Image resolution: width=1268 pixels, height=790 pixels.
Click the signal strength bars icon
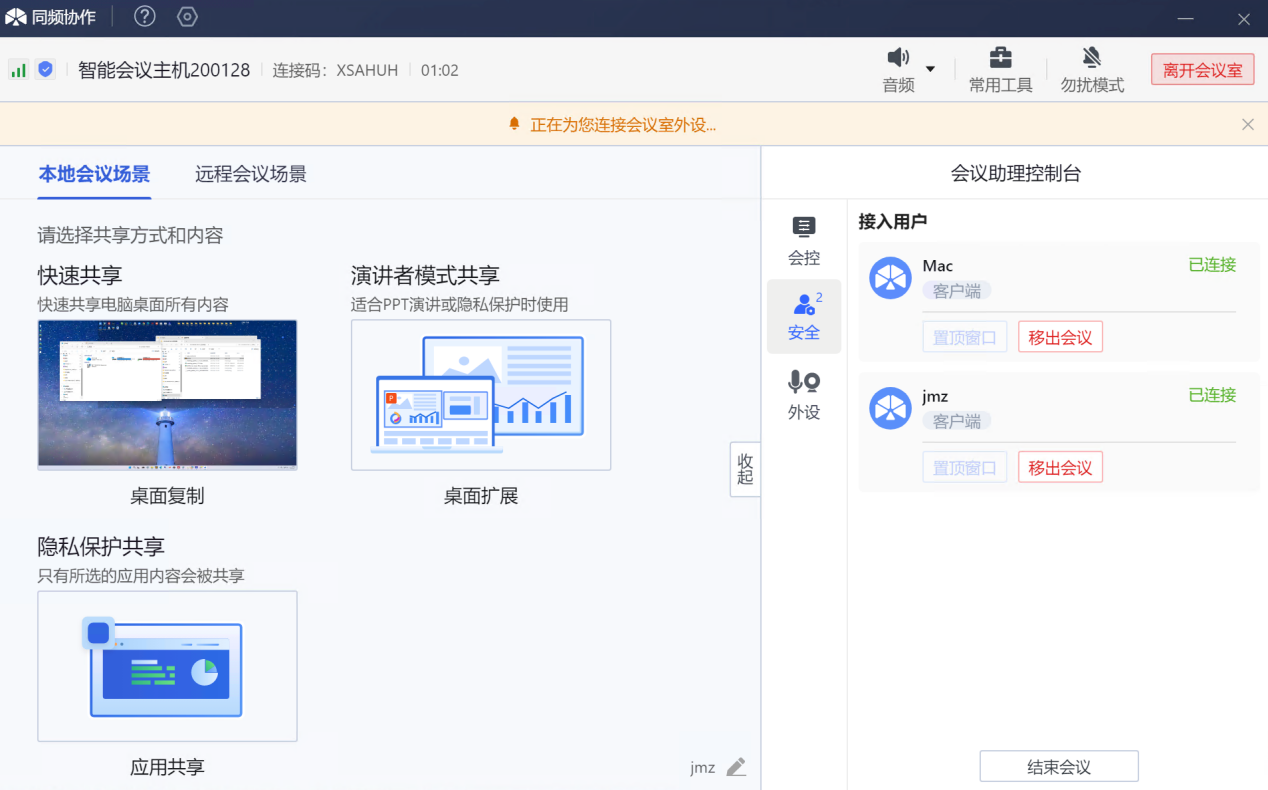coord(18,70)
